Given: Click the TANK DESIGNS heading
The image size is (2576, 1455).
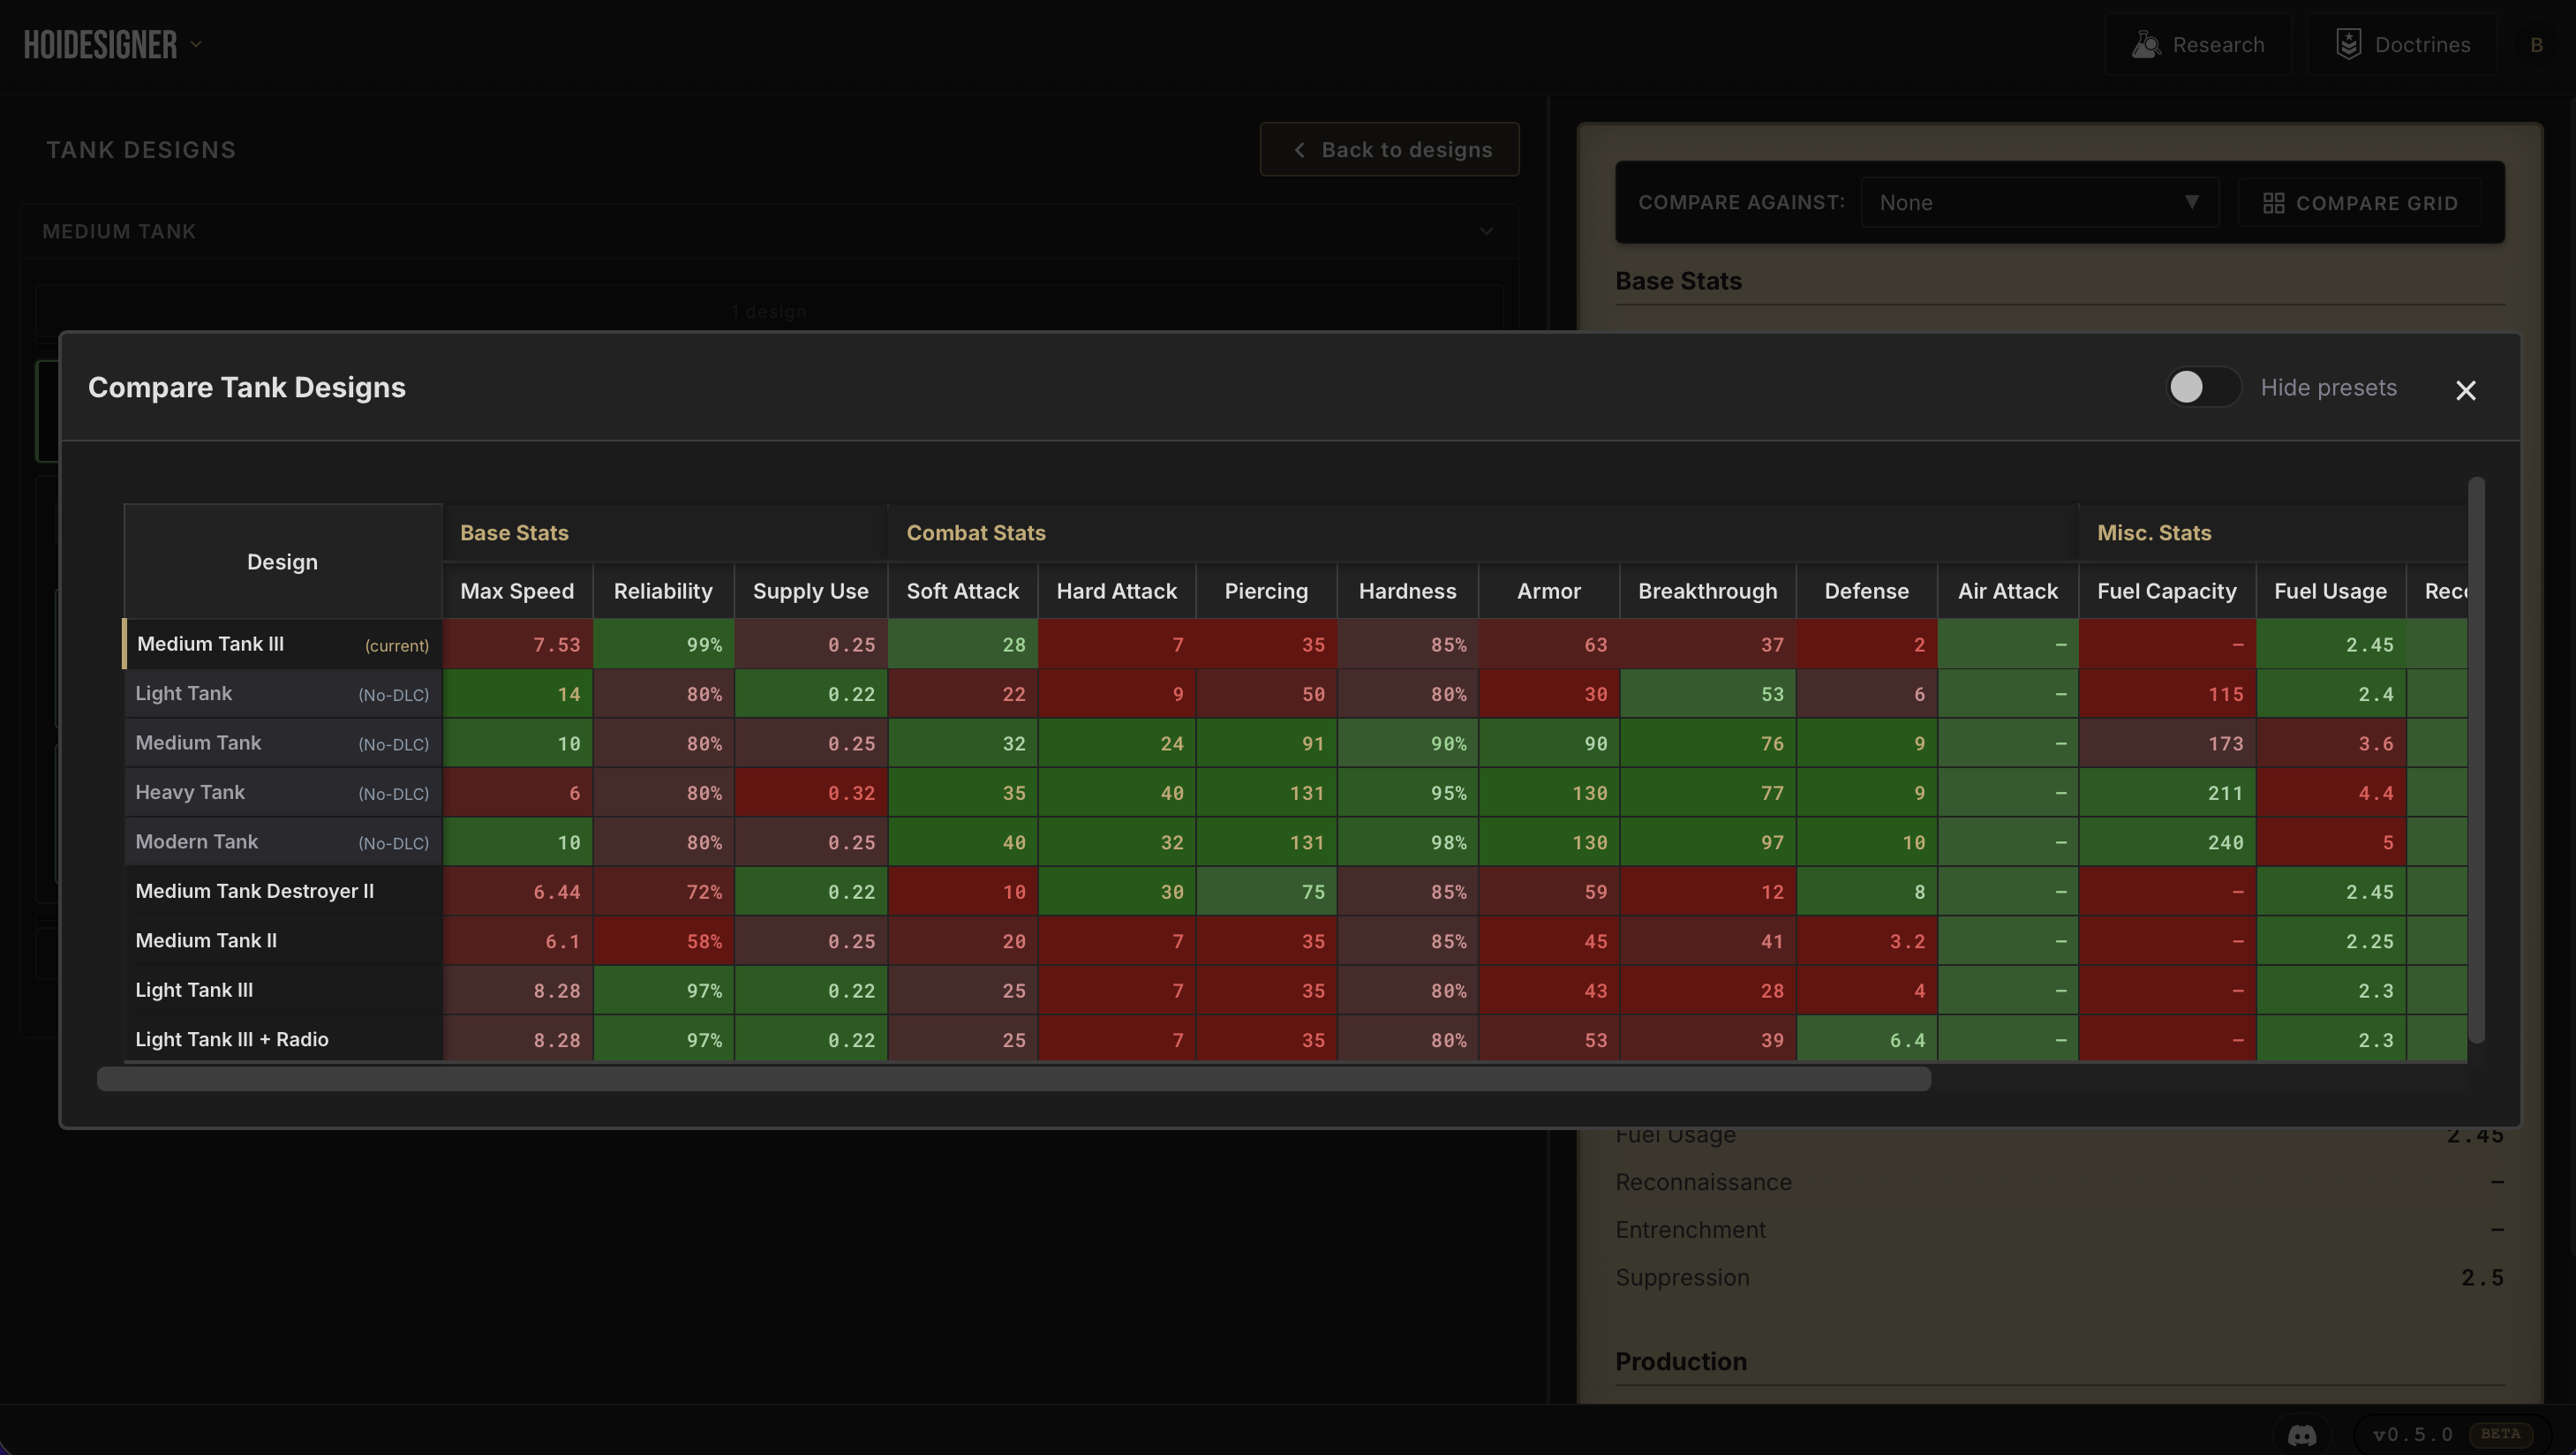Looking at the screenshot, I should click(141, 150).
